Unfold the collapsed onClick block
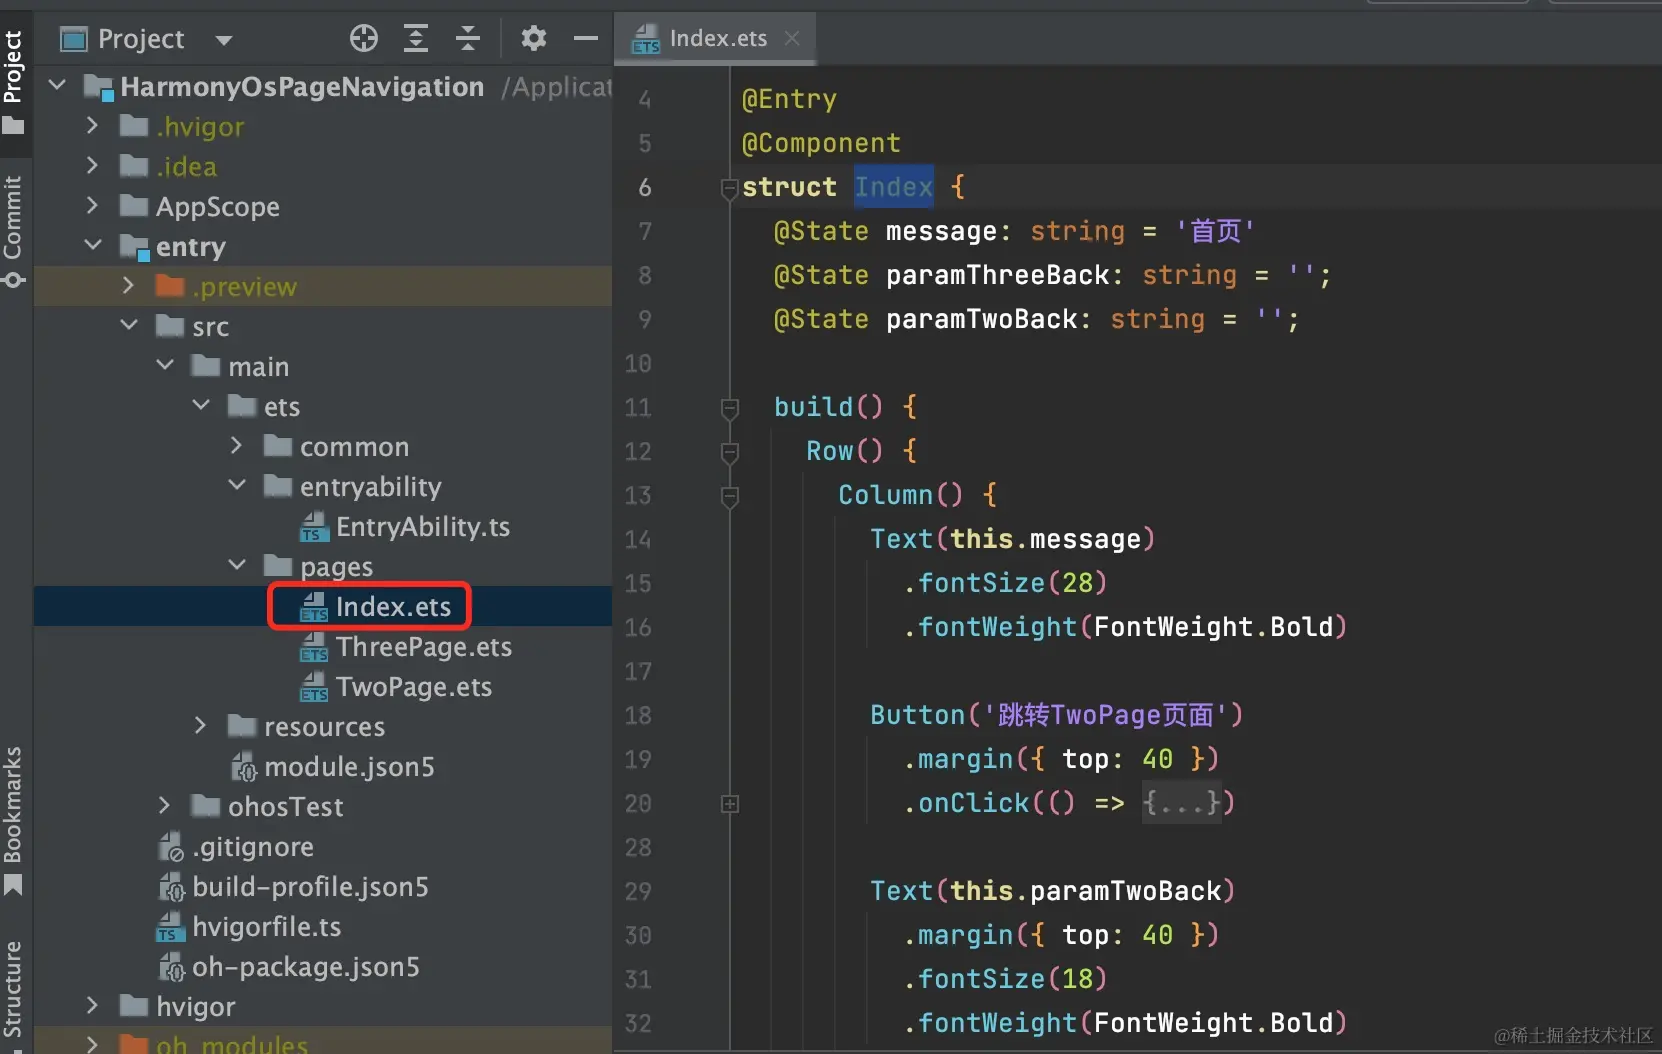Image resolution: width=1662 pixels, height=1054 pixels. 730,803
